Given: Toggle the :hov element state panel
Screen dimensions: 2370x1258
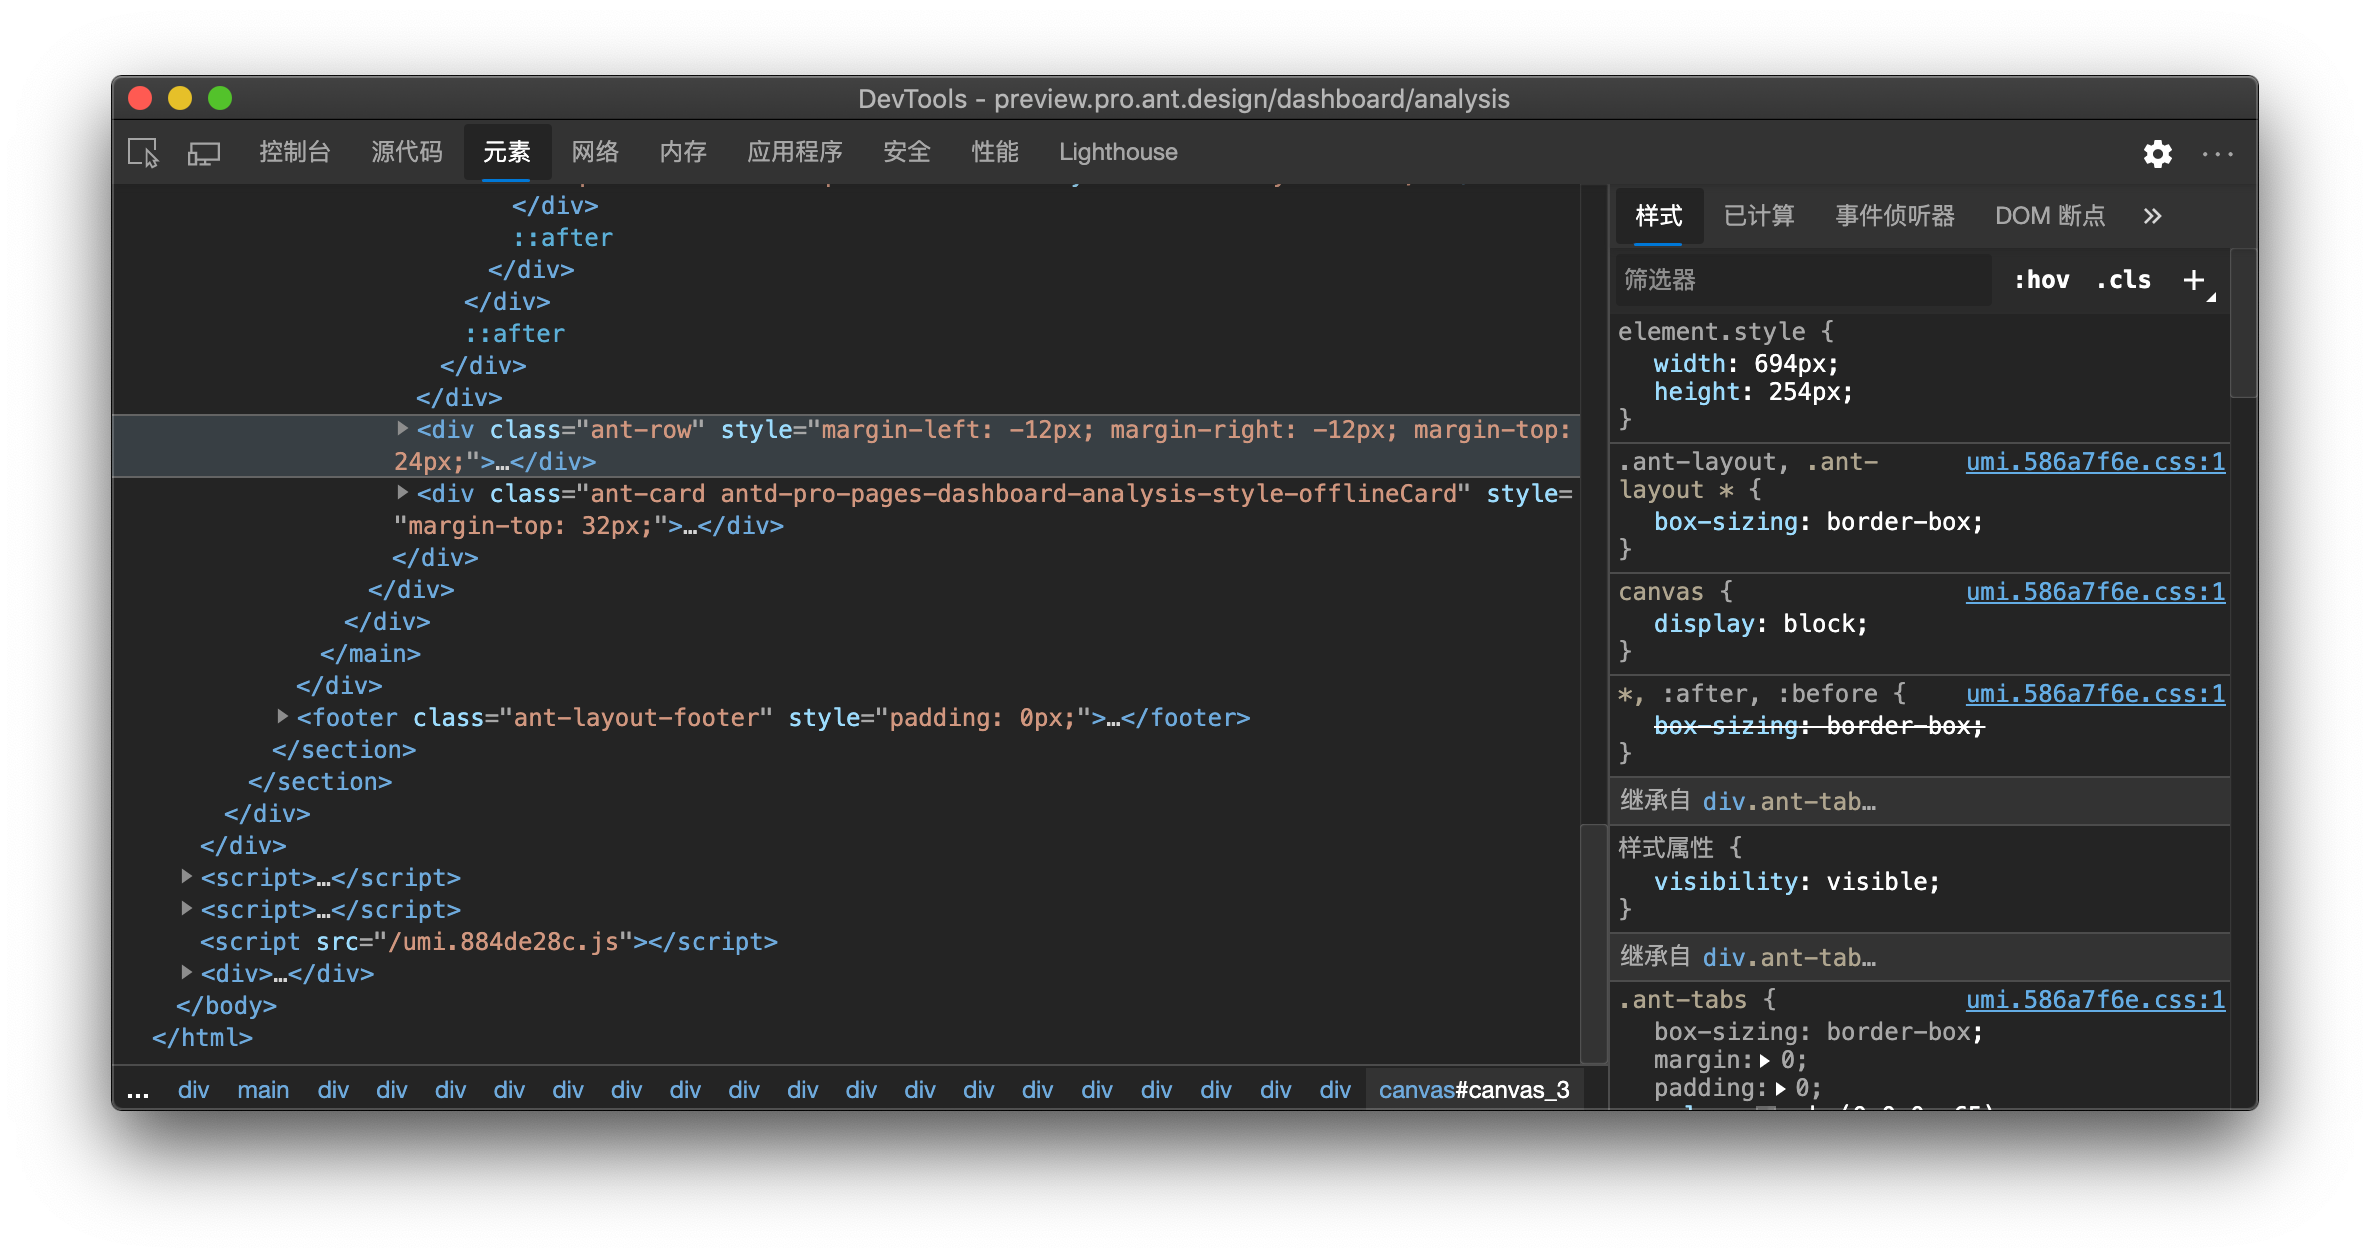Looking at the screenshot, I should pyautogui.click(x=2041, y=280).
